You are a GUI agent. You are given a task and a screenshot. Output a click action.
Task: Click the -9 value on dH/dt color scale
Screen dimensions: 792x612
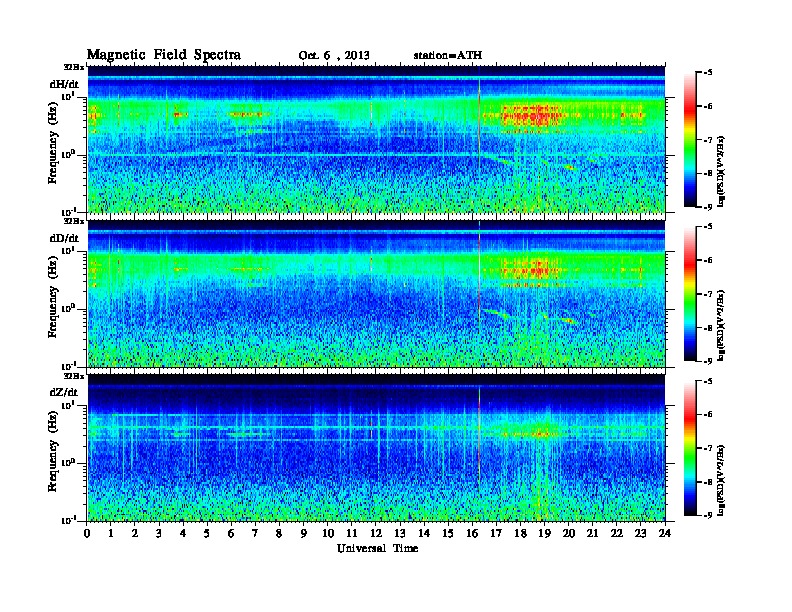coord(708,207)
